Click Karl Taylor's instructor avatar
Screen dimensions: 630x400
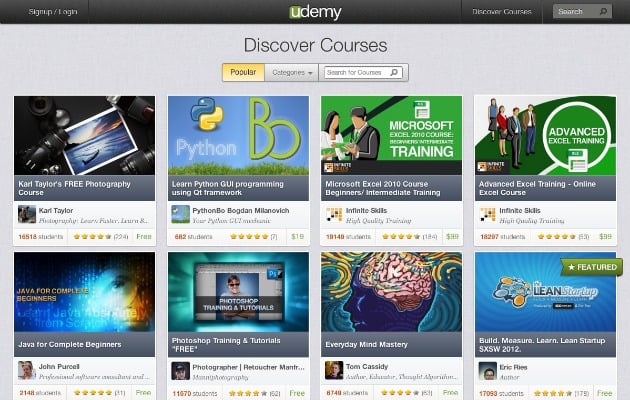(27, 214)
